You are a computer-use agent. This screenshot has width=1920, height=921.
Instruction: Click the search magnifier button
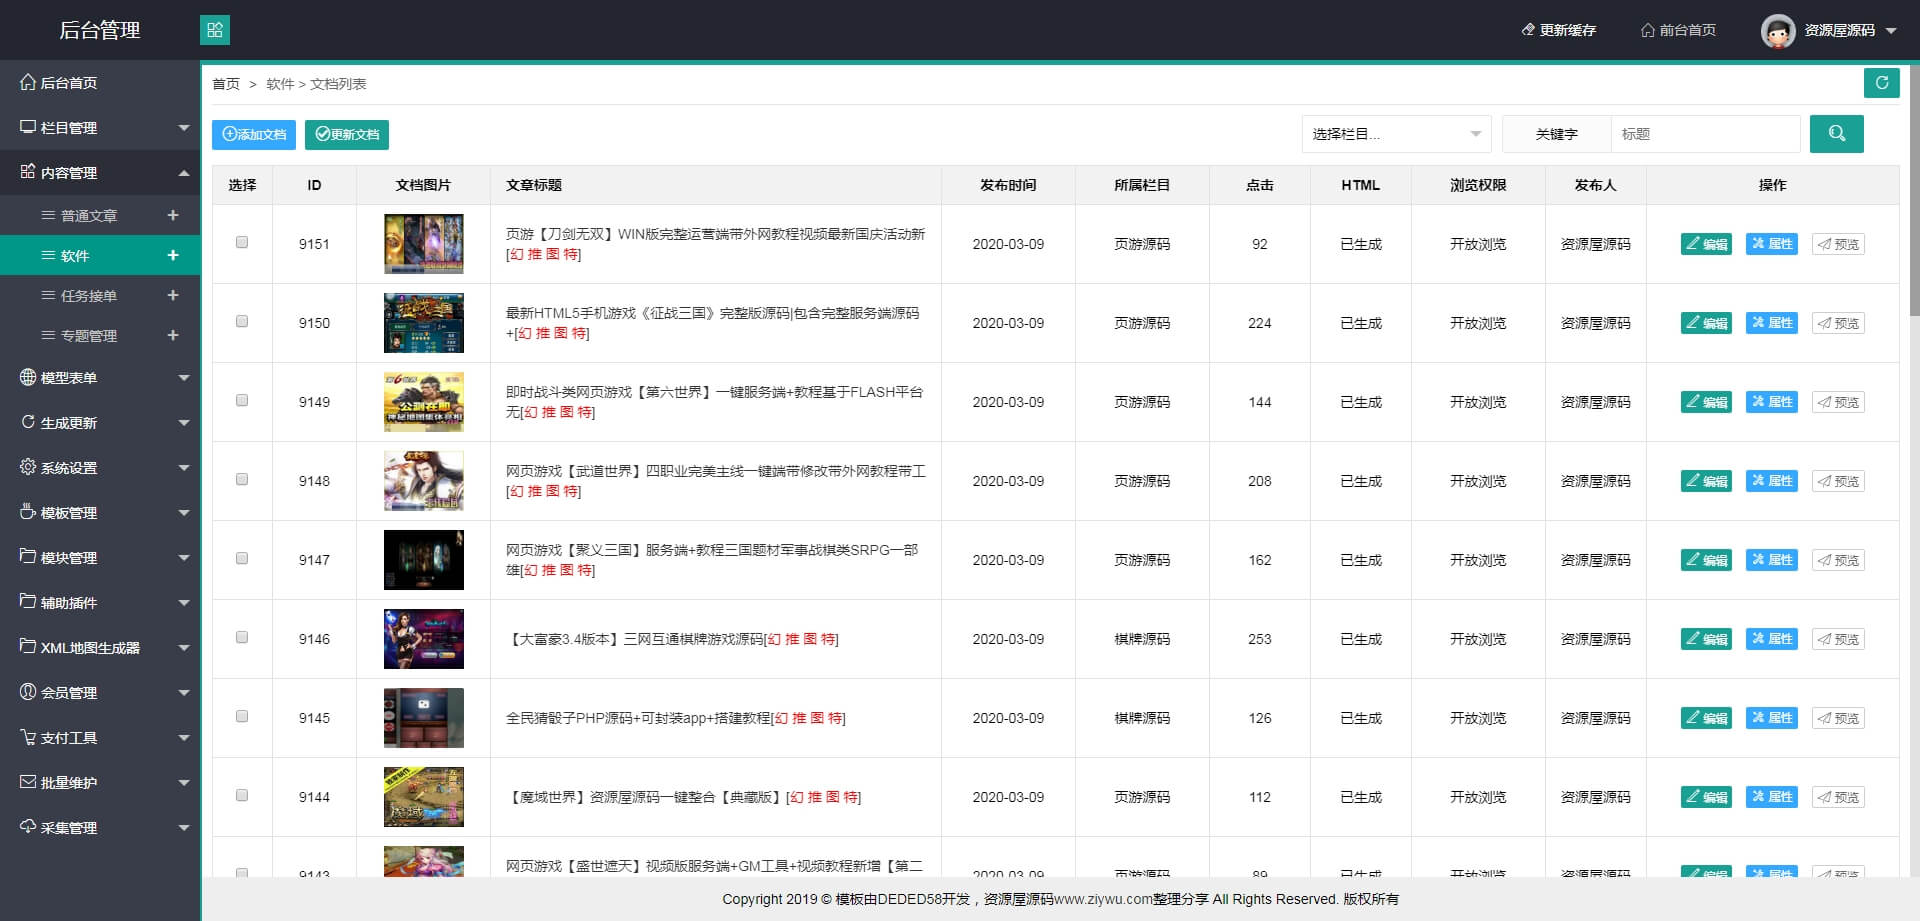(x=1836, y=134)
